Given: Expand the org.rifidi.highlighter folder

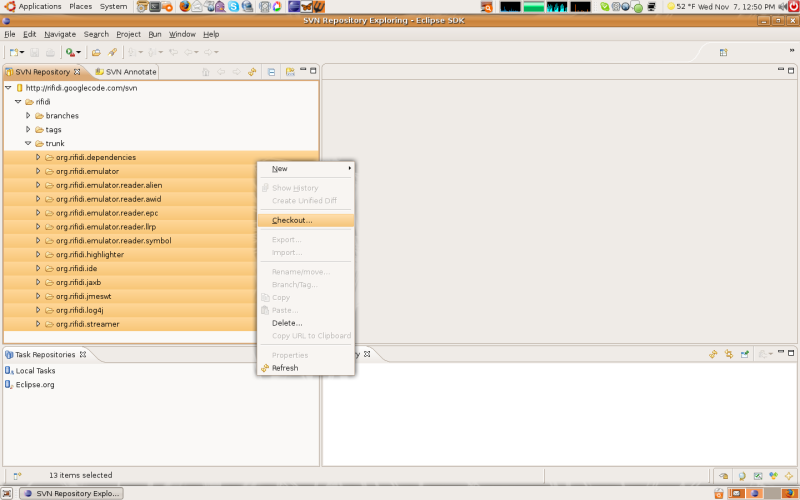Looking at the screenshot, I should point(38,254).
